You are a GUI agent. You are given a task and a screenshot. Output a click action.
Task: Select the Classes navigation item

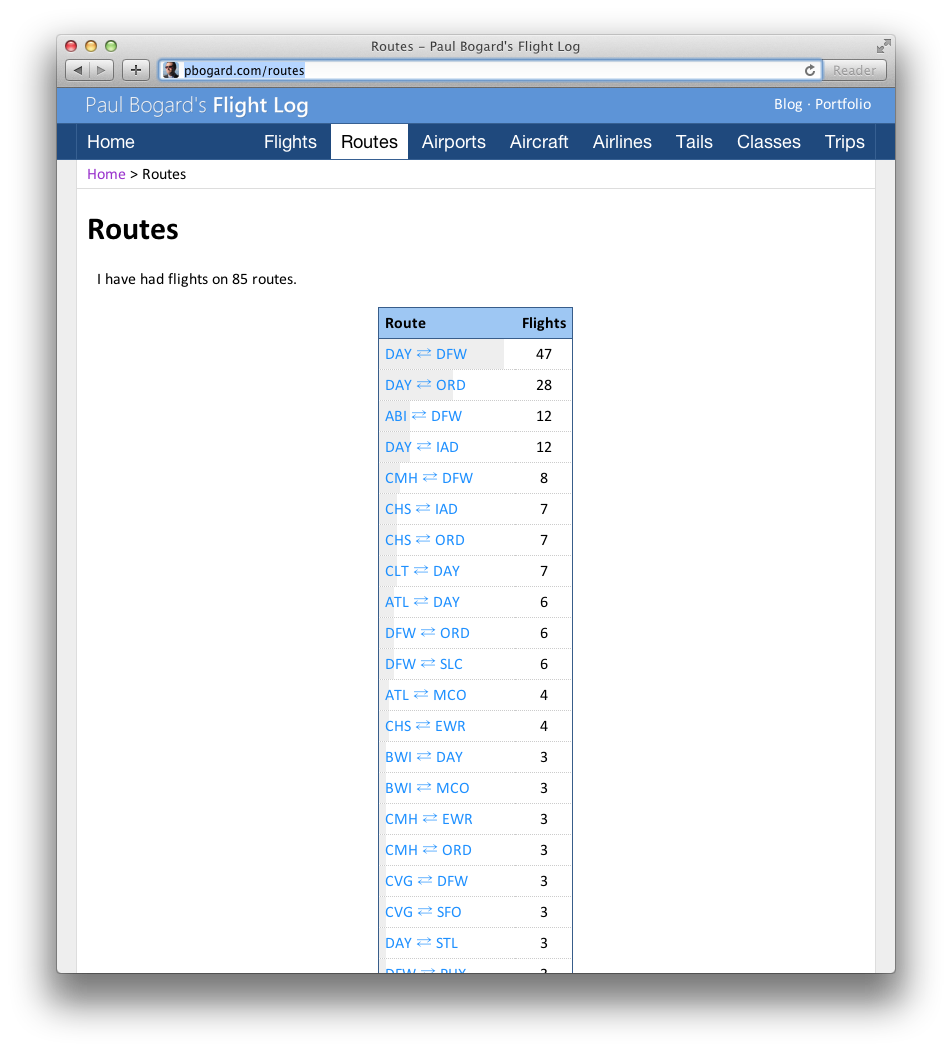(x=768, y=142)
